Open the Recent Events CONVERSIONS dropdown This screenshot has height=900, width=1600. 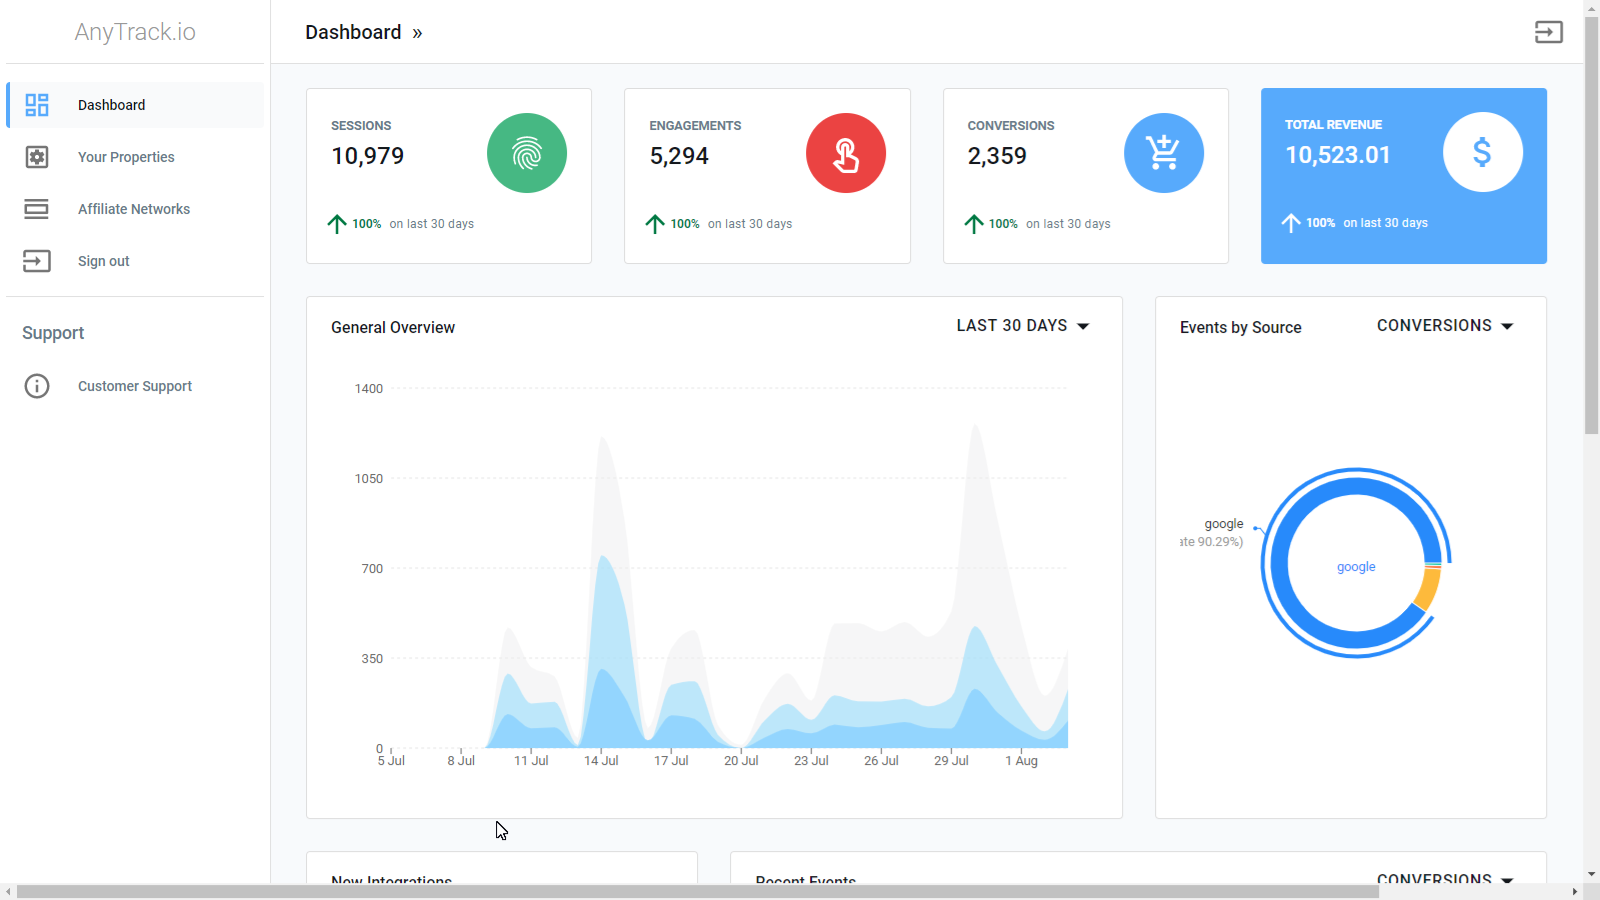click(1446, 878)
